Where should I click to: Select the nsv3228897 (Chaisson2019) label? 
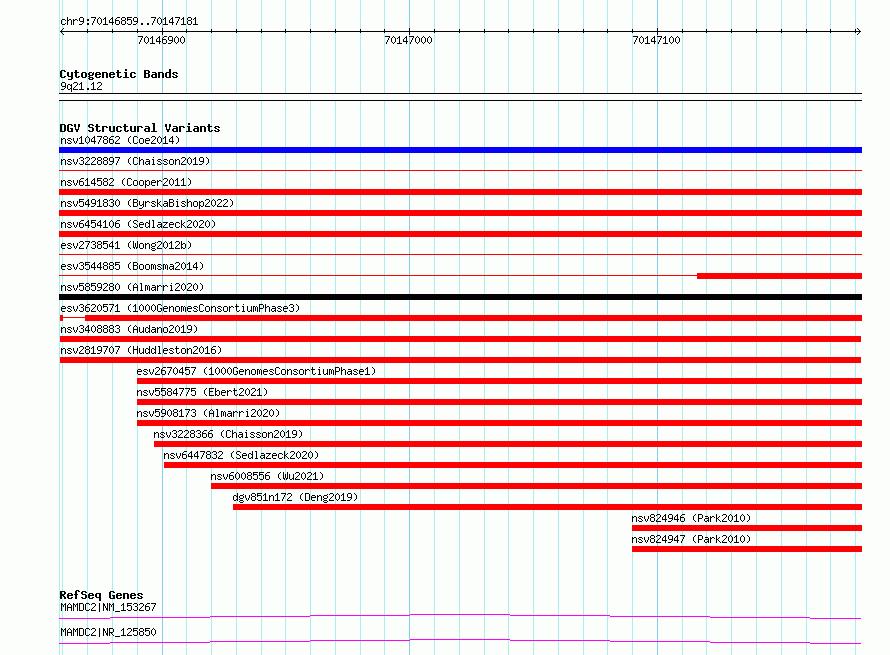[135, 161]
